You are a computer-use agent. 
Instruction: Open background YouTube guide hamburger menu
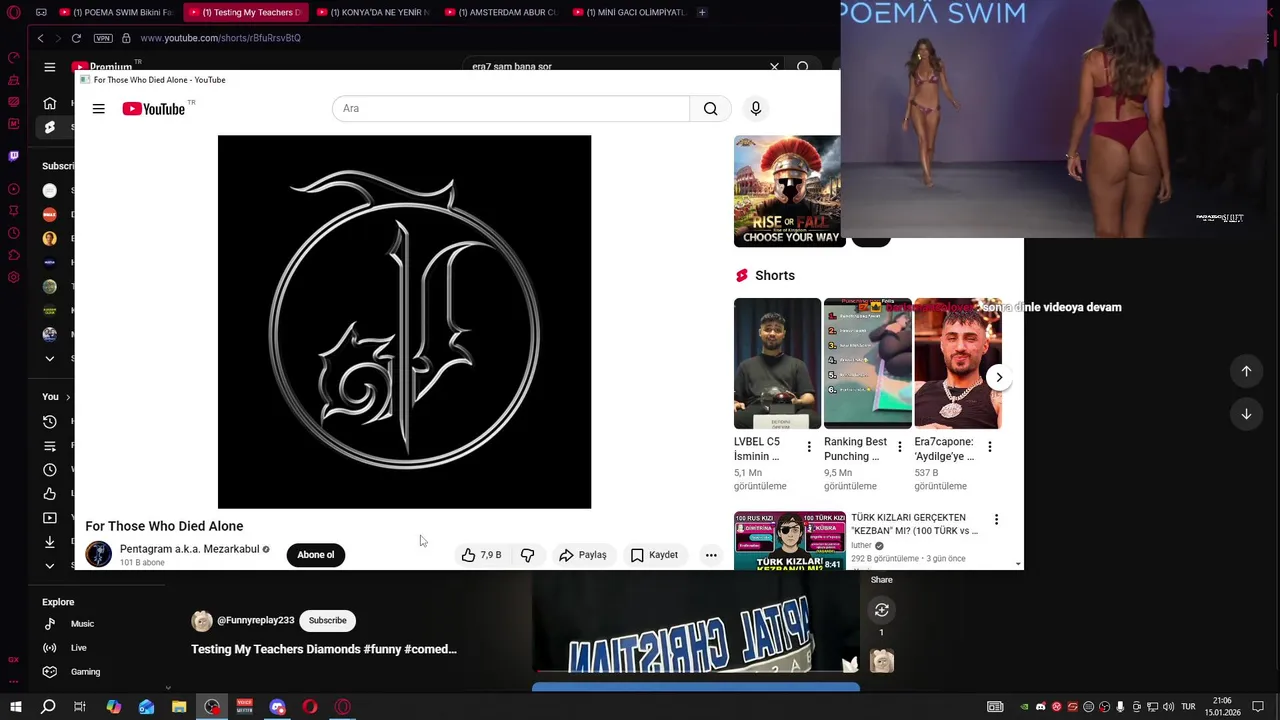click(49, 67)
